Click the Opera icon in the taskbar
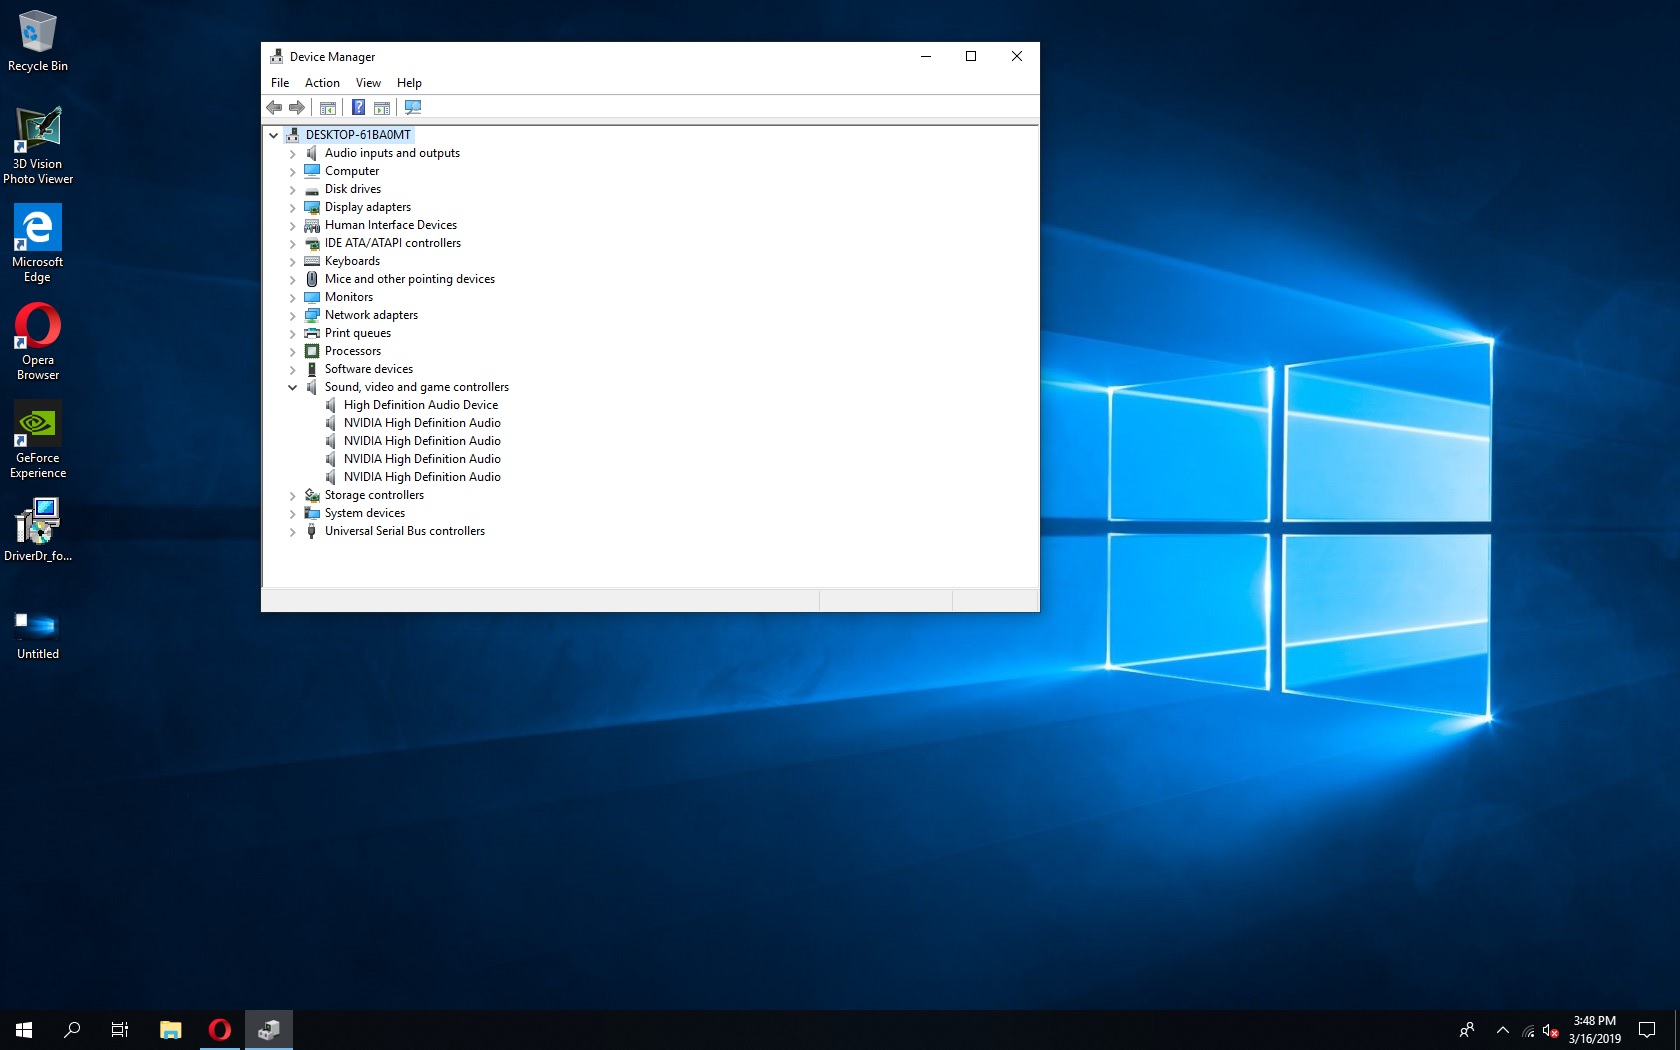Viewport: 1680px width, 1050px height. (x=220, y=1029)
